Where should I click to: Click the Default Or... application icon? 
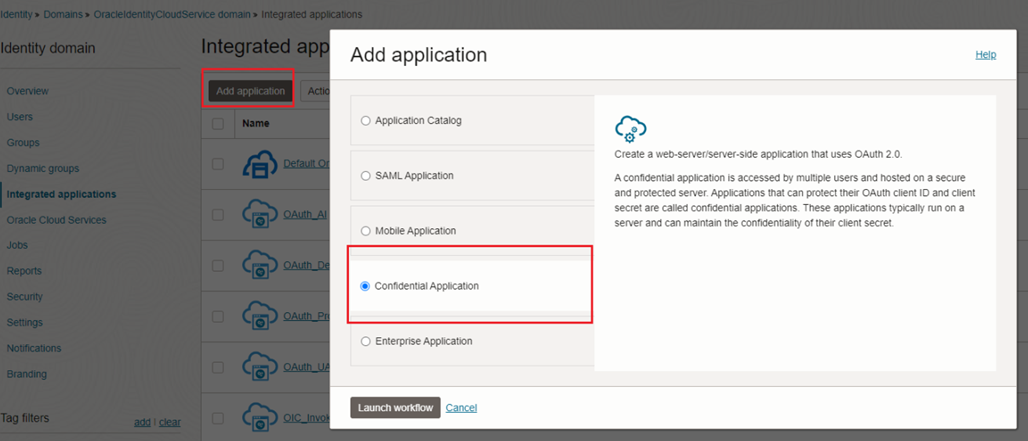coord(259,164)
